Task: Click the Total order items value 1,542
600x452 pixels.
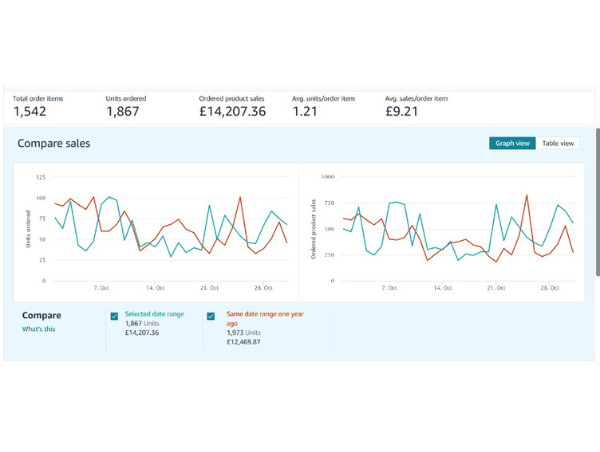Action: (30, 112)
